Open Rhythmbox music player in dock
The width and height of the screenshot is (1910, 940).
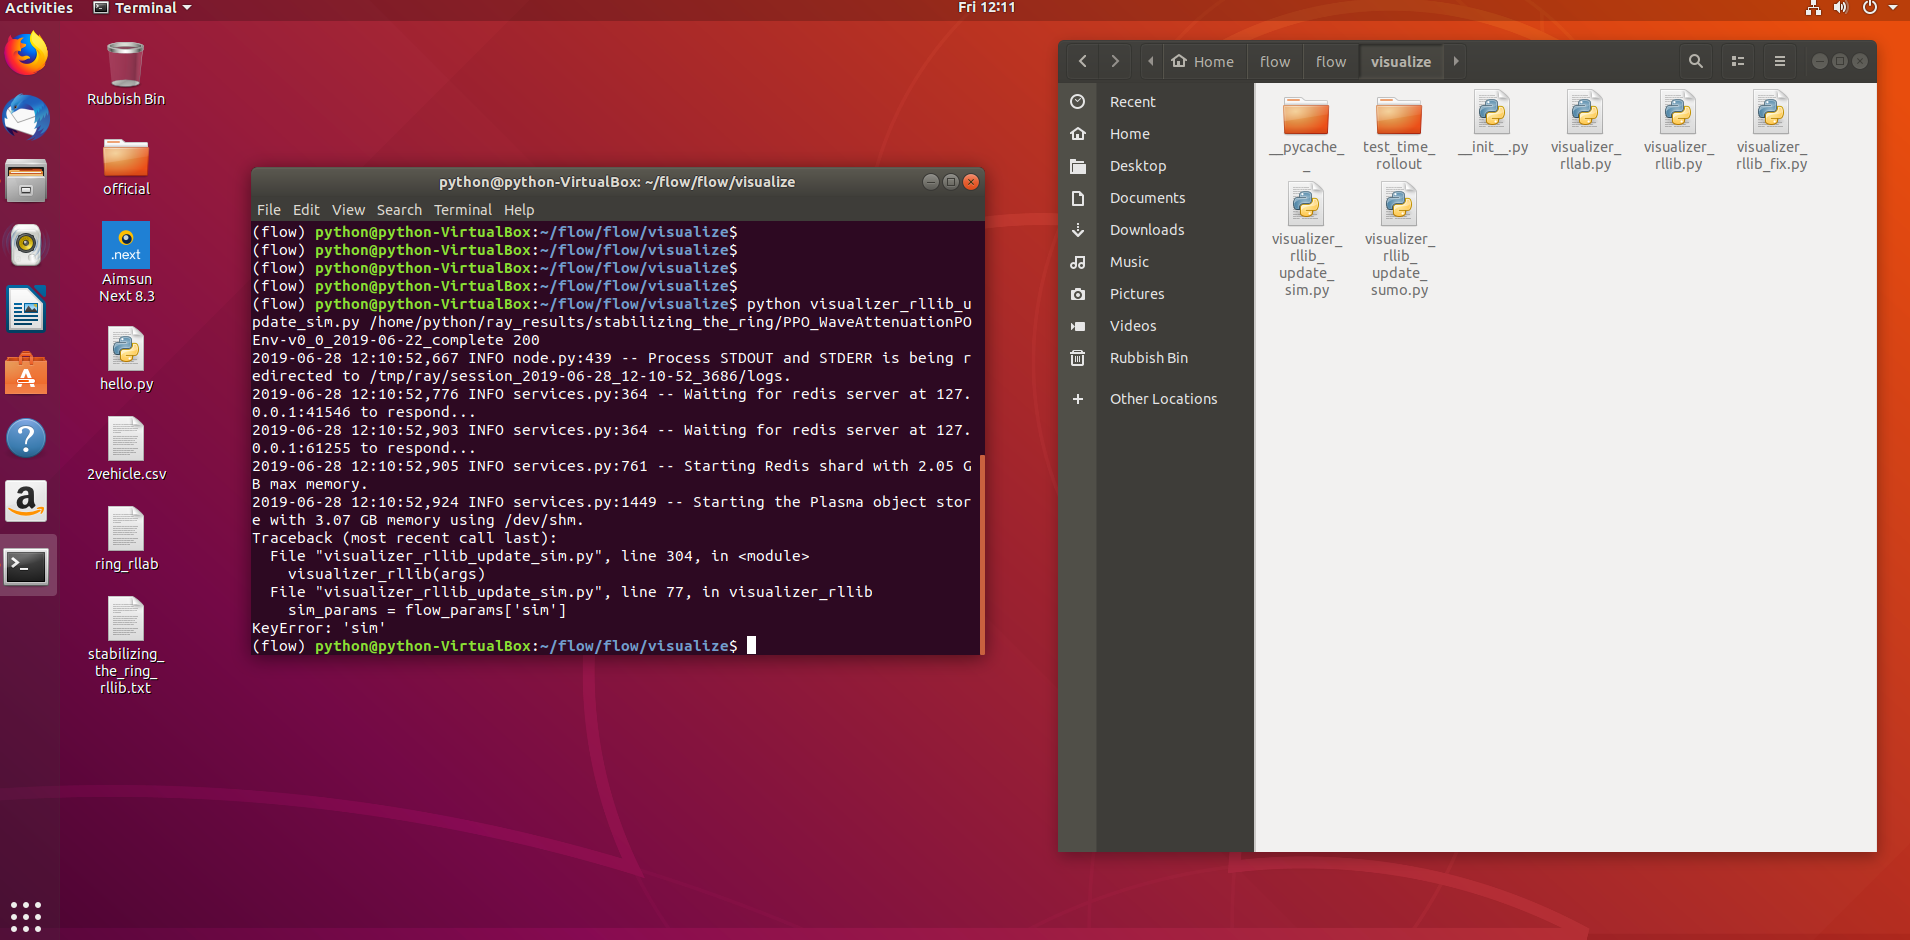27,245
